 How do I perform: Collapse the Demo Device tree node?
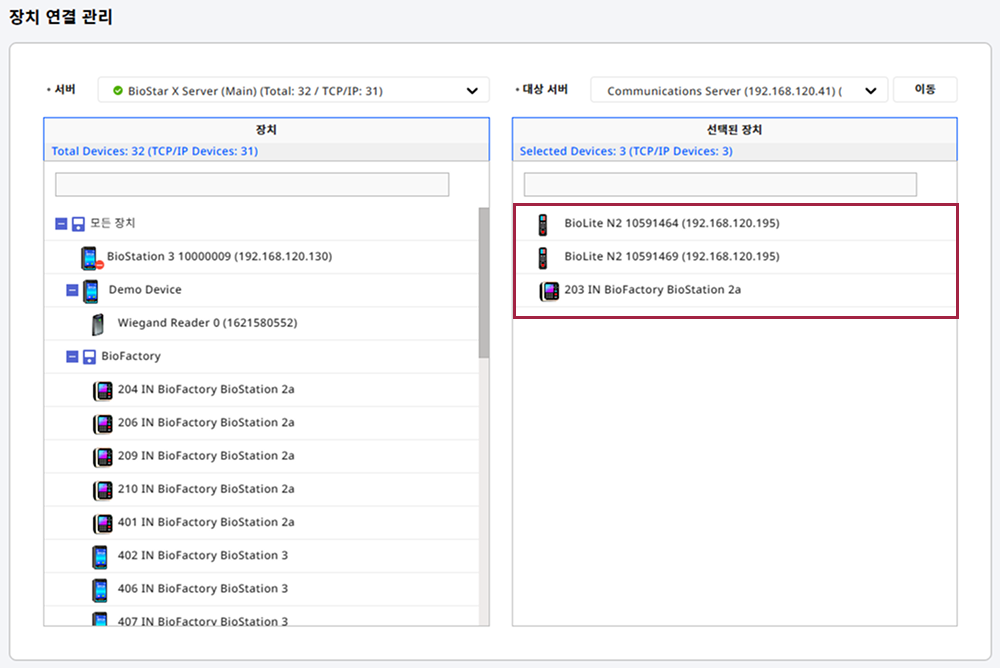[72, 290]
